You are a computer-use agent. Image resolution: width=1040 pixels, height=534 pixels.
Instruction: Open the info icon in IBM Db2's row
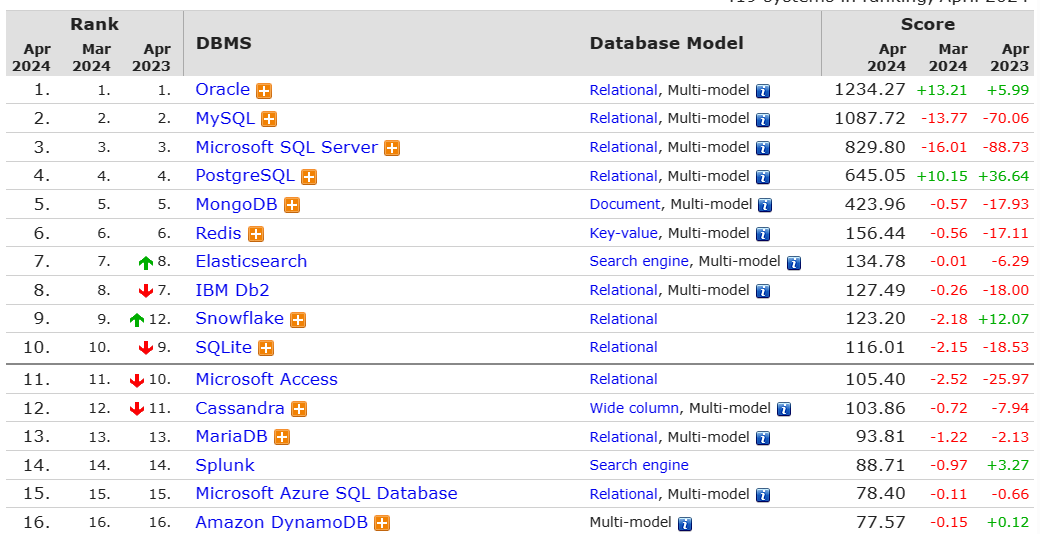[x=763, y=291]
